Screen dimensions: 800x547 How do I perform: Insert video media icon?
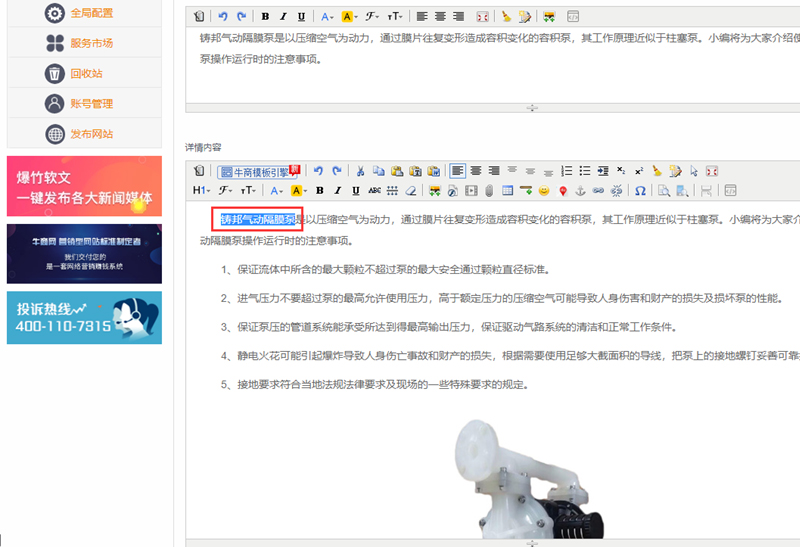tap(471, 190)
